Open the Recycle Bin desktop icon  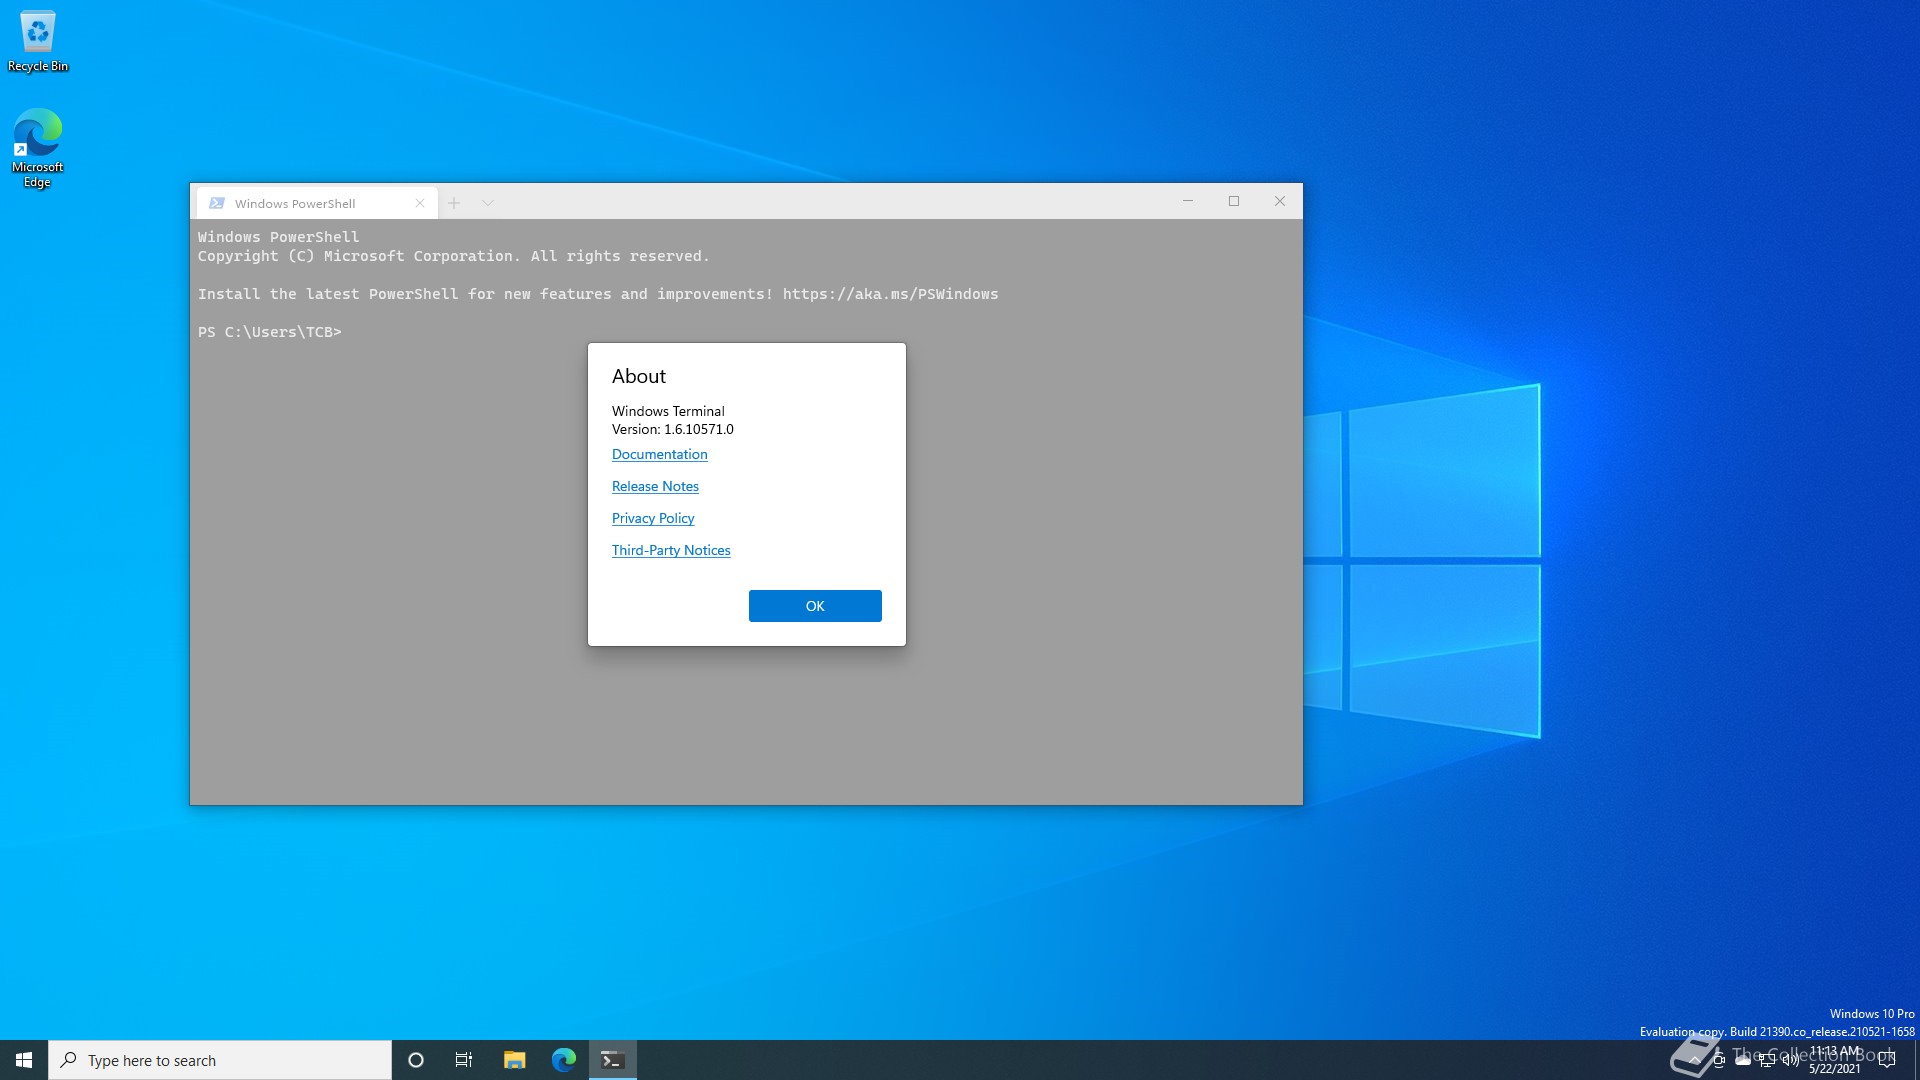[38, 42]
